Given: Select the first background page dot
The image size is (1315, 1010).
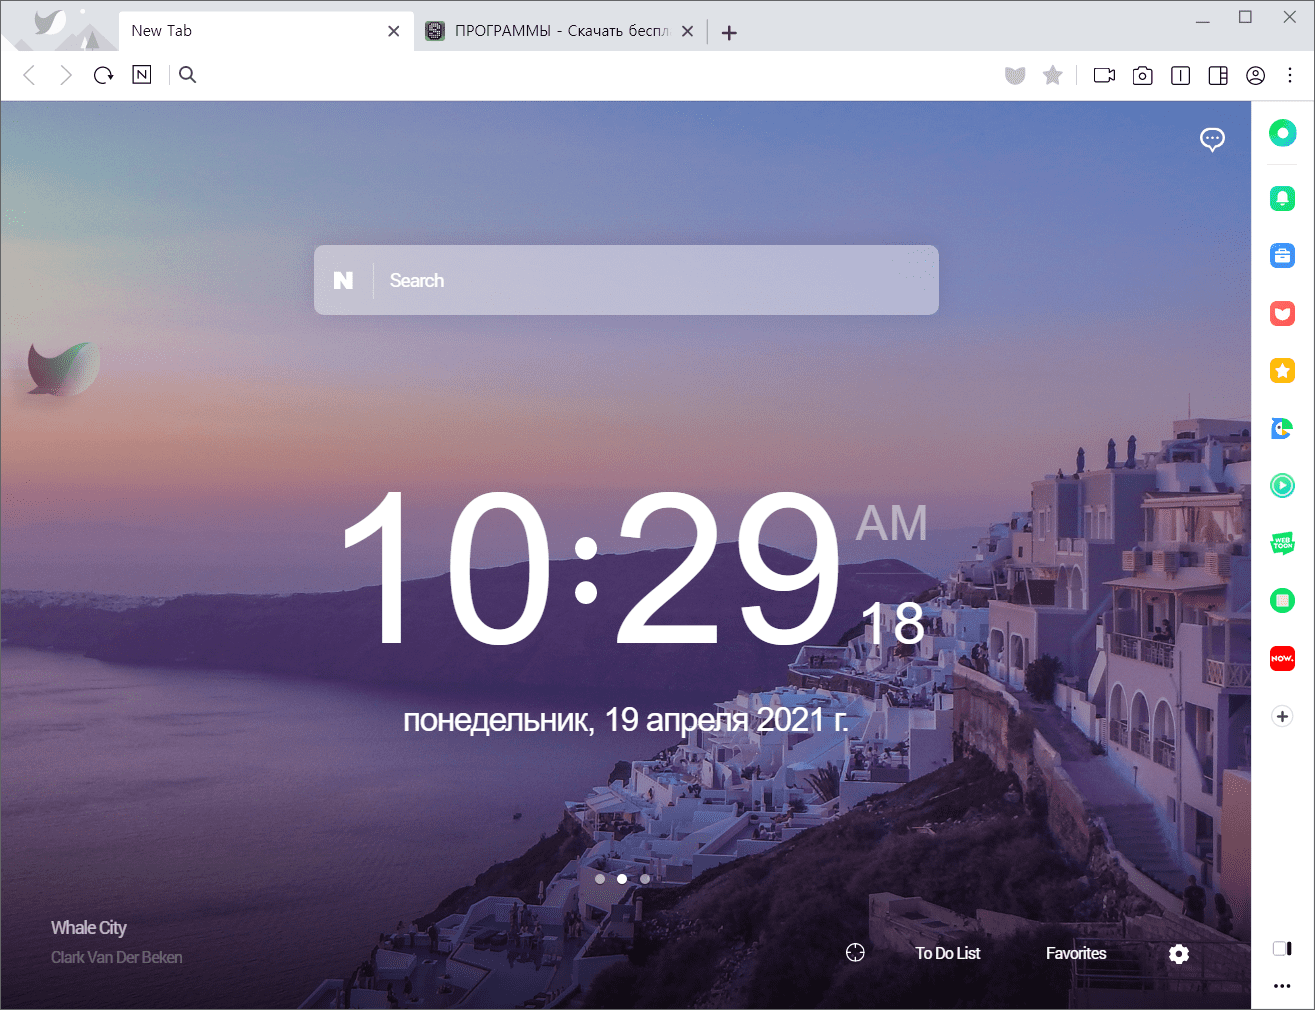Looking at the screenshot, I should pyautogui.click(x=600, y=879).
